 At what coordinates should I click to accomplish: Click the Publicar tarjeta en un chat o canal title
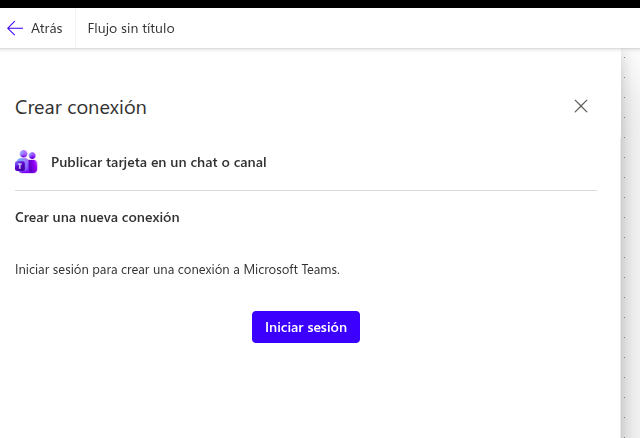point(158,162)
